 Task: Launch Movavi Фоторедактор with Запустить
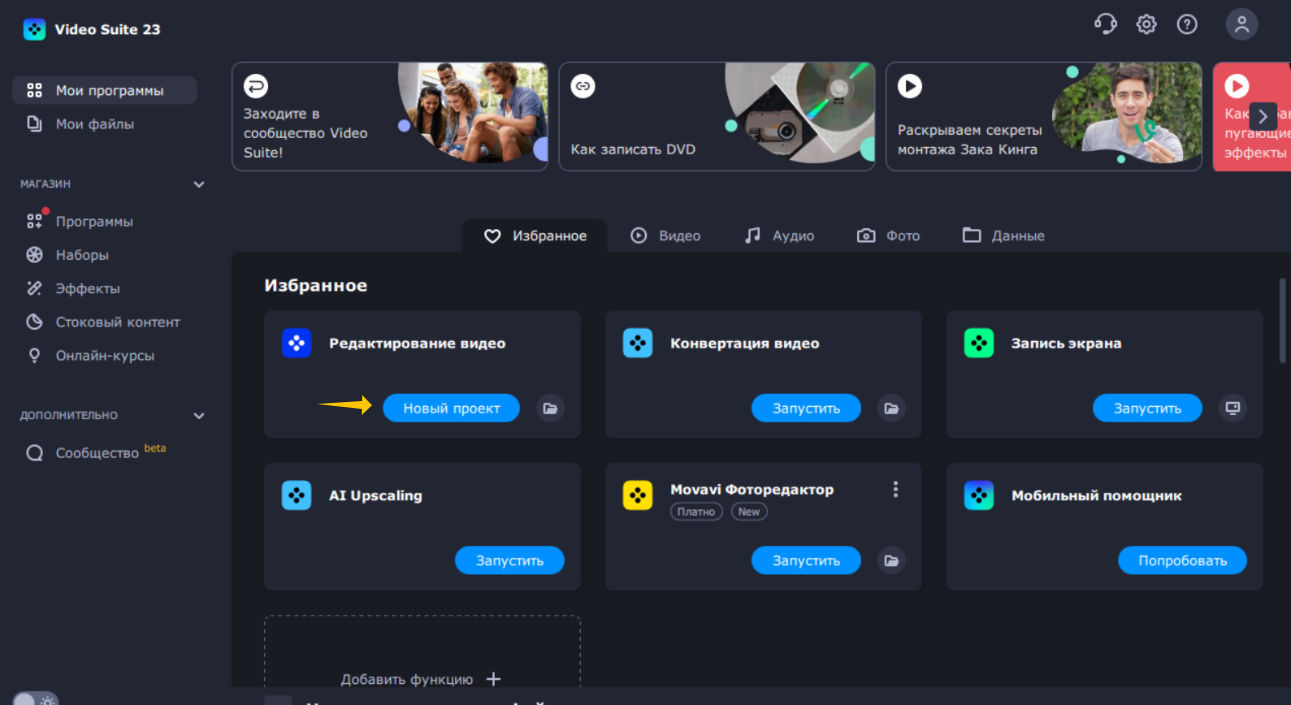pos(806,560)
